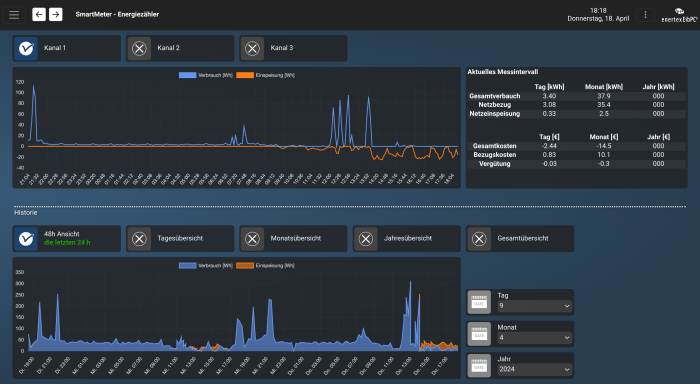
Task: Click the calendar icon beside Tag
Action: [x=479, y=302]
